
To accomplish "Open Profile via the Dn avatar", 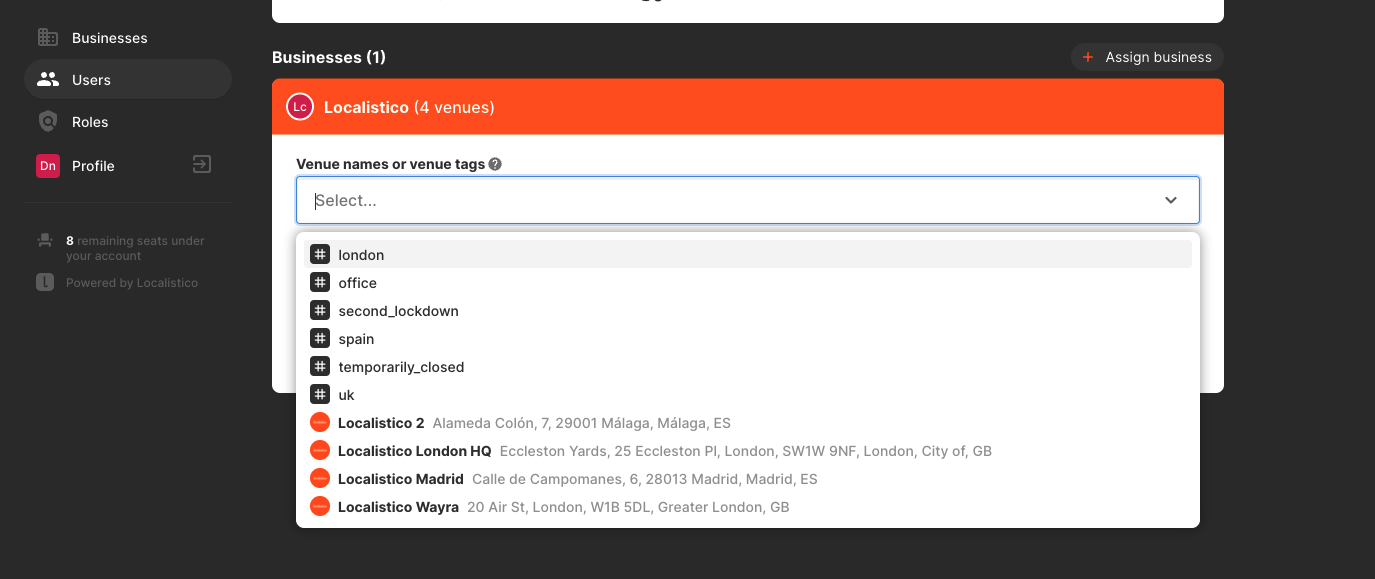I will tap(47, 166).
